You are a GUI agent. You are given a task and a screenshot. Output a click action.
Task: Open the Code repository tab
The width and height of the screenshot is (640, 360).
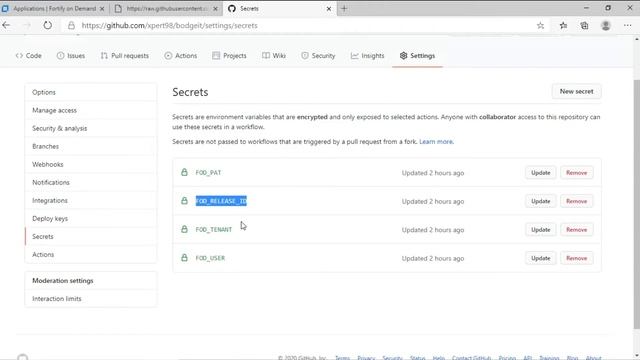pyautogui.click(x=29, y=56)
